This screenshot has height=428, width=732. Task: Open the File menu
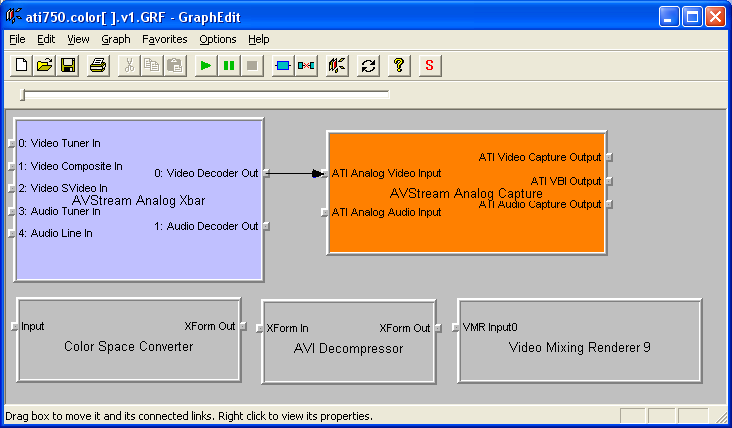coord(17,39)
